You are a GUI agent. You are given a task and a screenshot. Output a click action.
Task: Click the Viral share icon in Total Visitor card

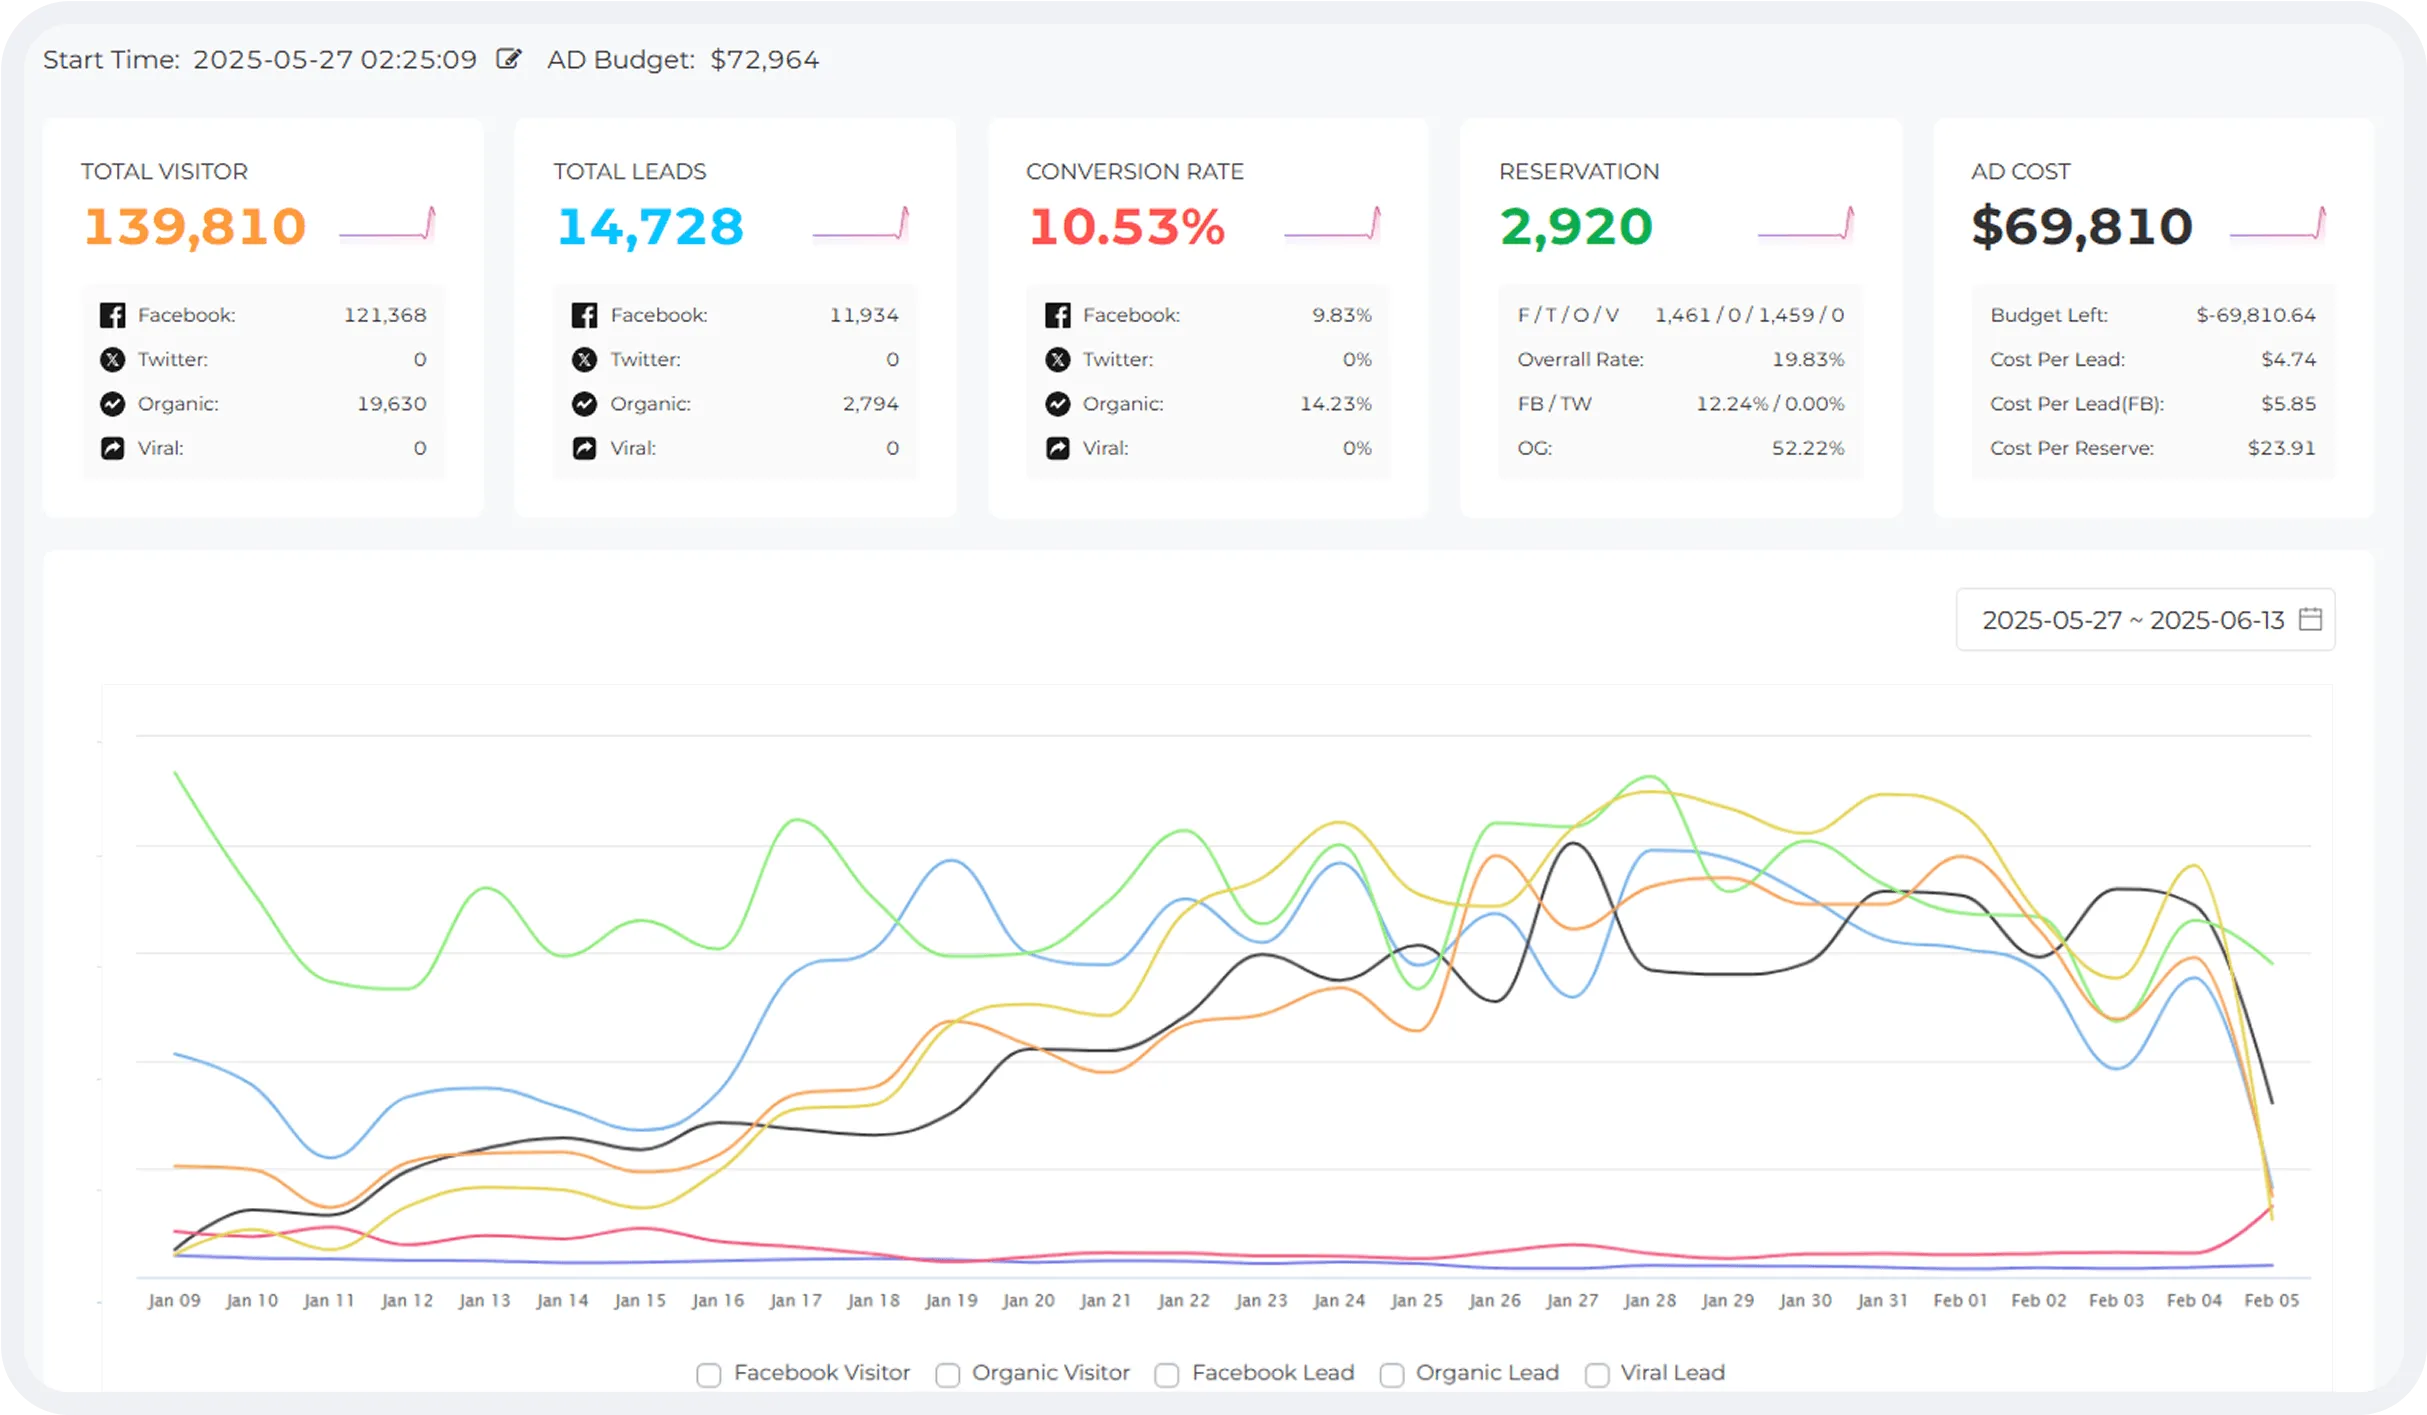113,448
